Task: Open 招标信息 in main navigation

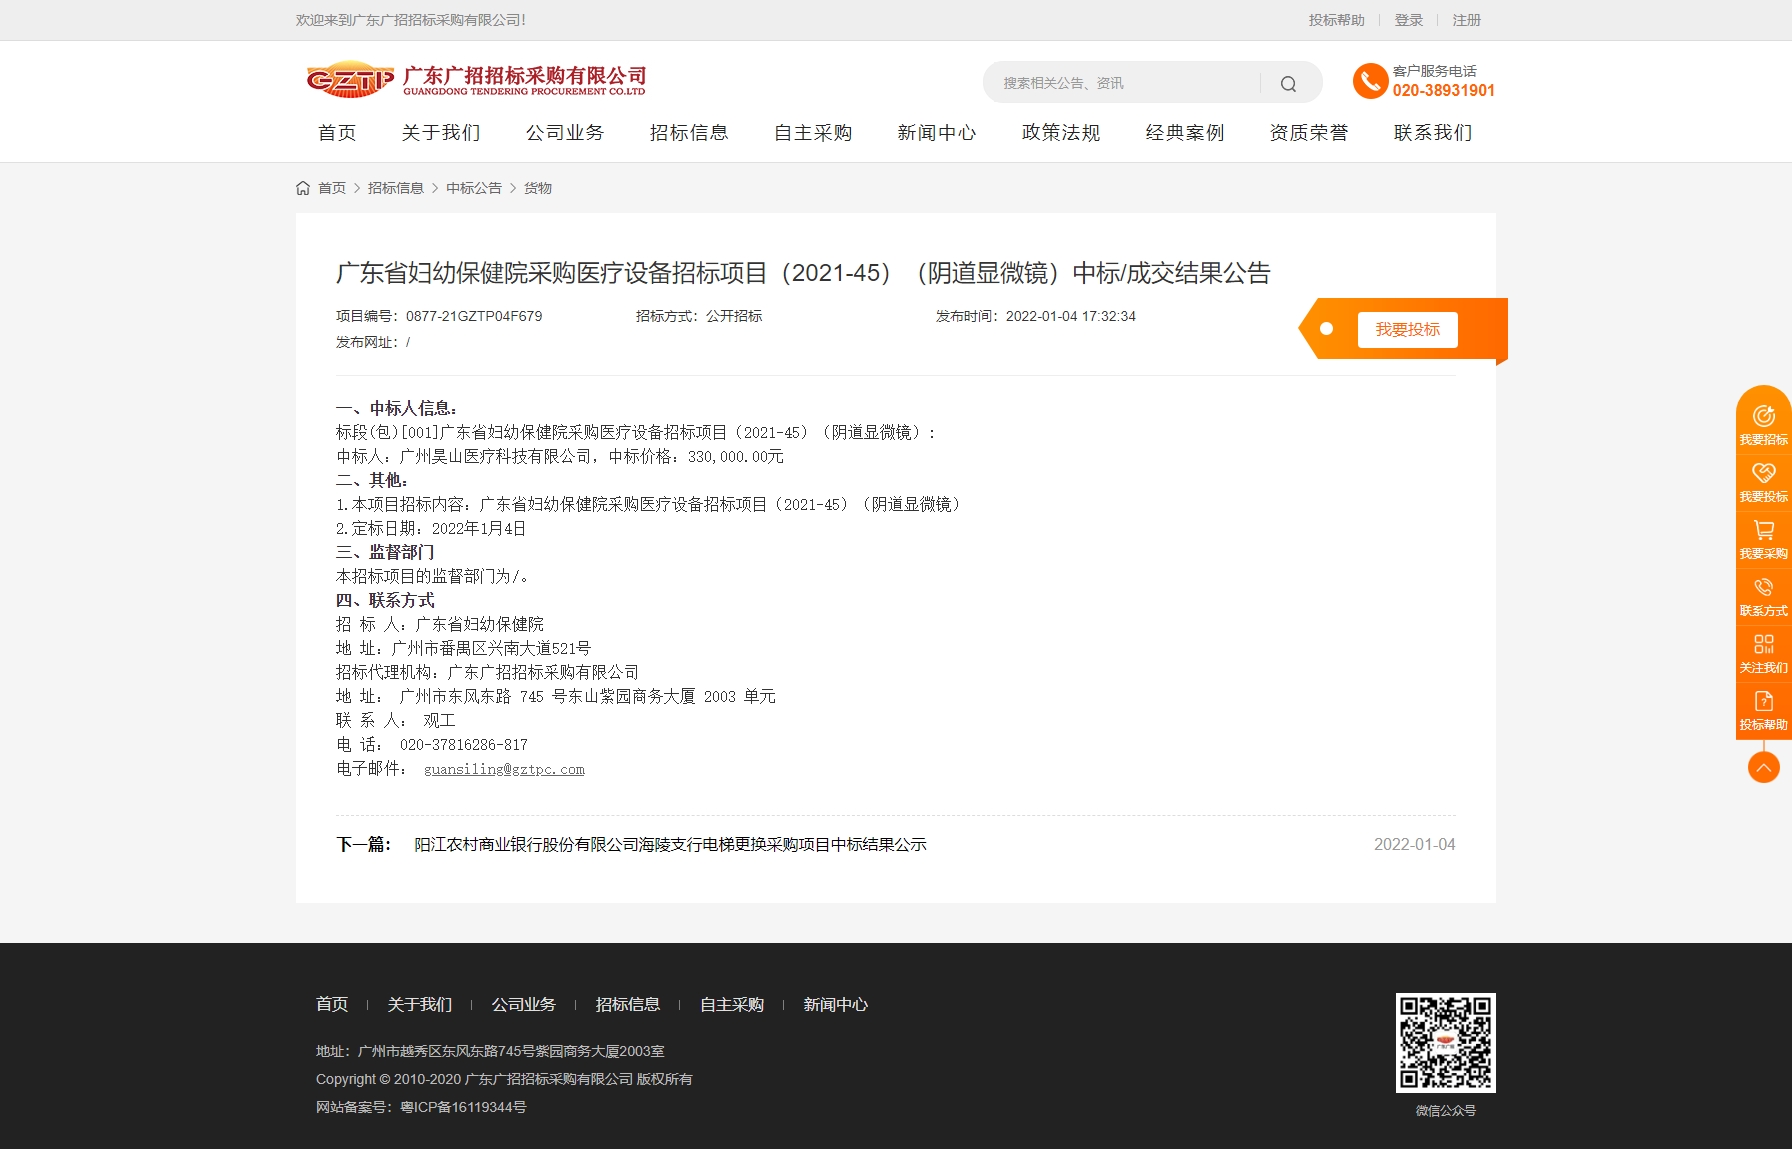Action: pos(689,133)
